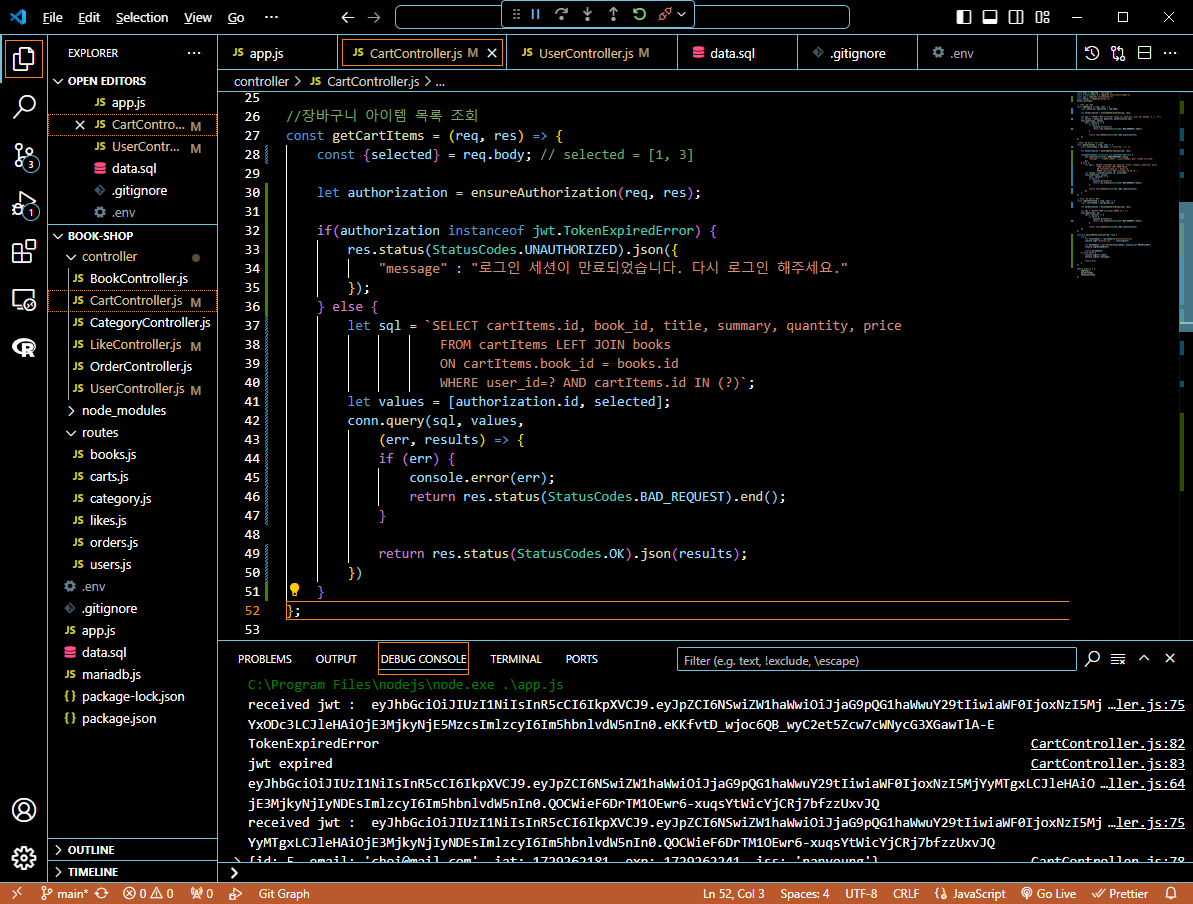Open Customize Layout control
The height and width of the screenshot is (904, 1193).
1042,17
